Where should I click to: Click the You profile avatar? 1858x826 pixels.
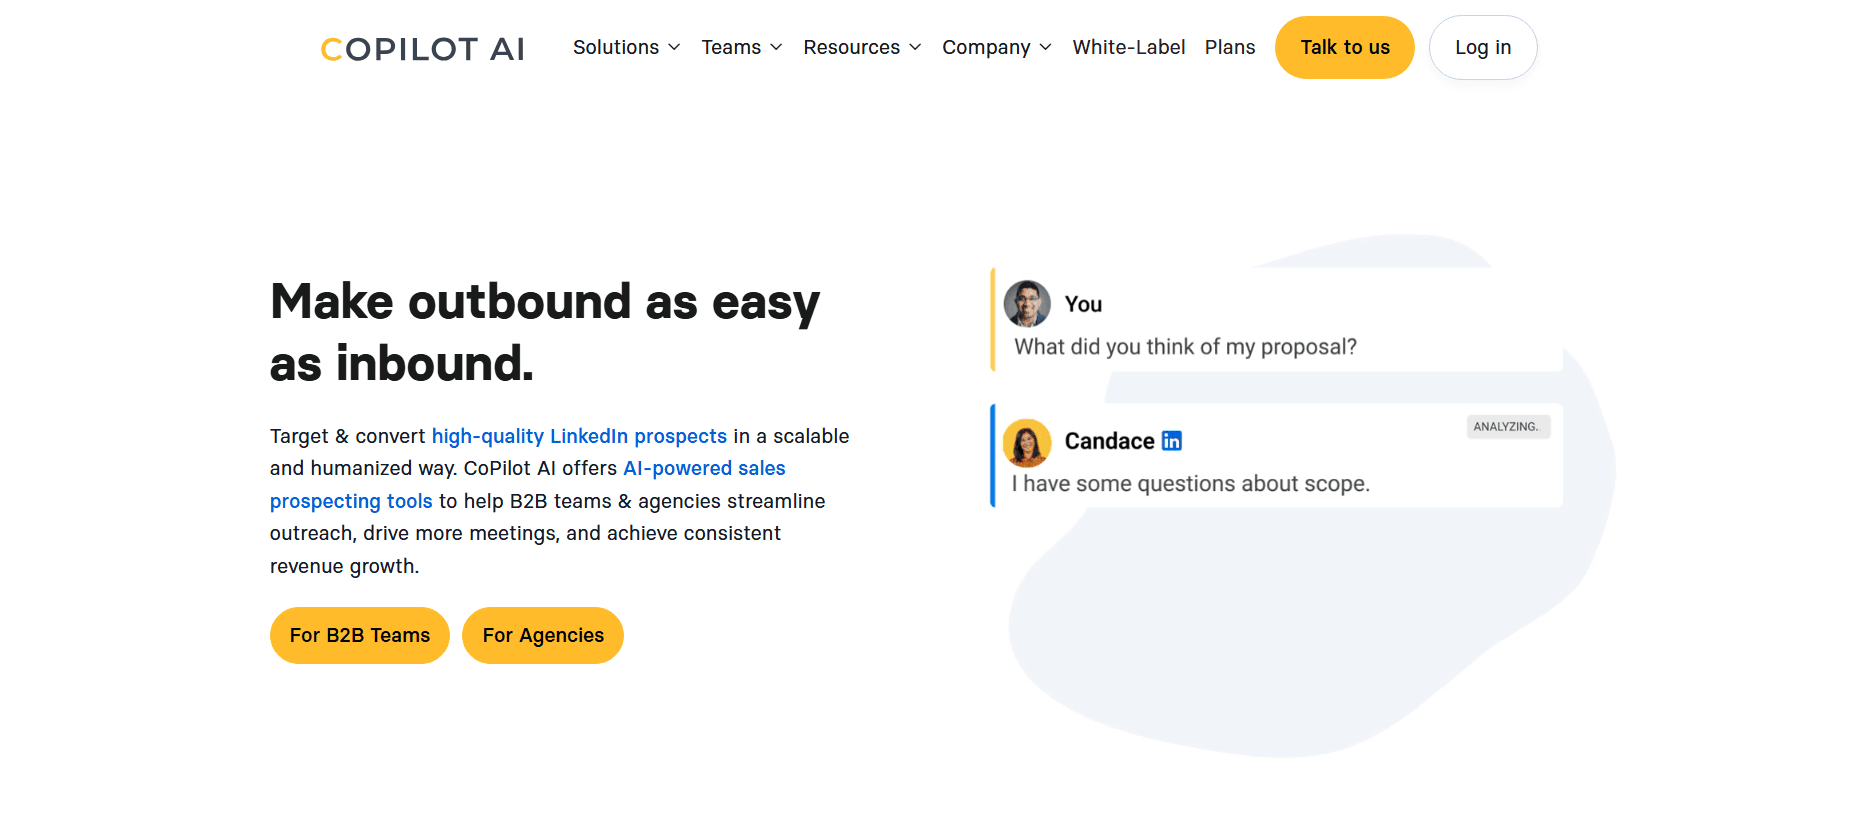point(1027,304)
